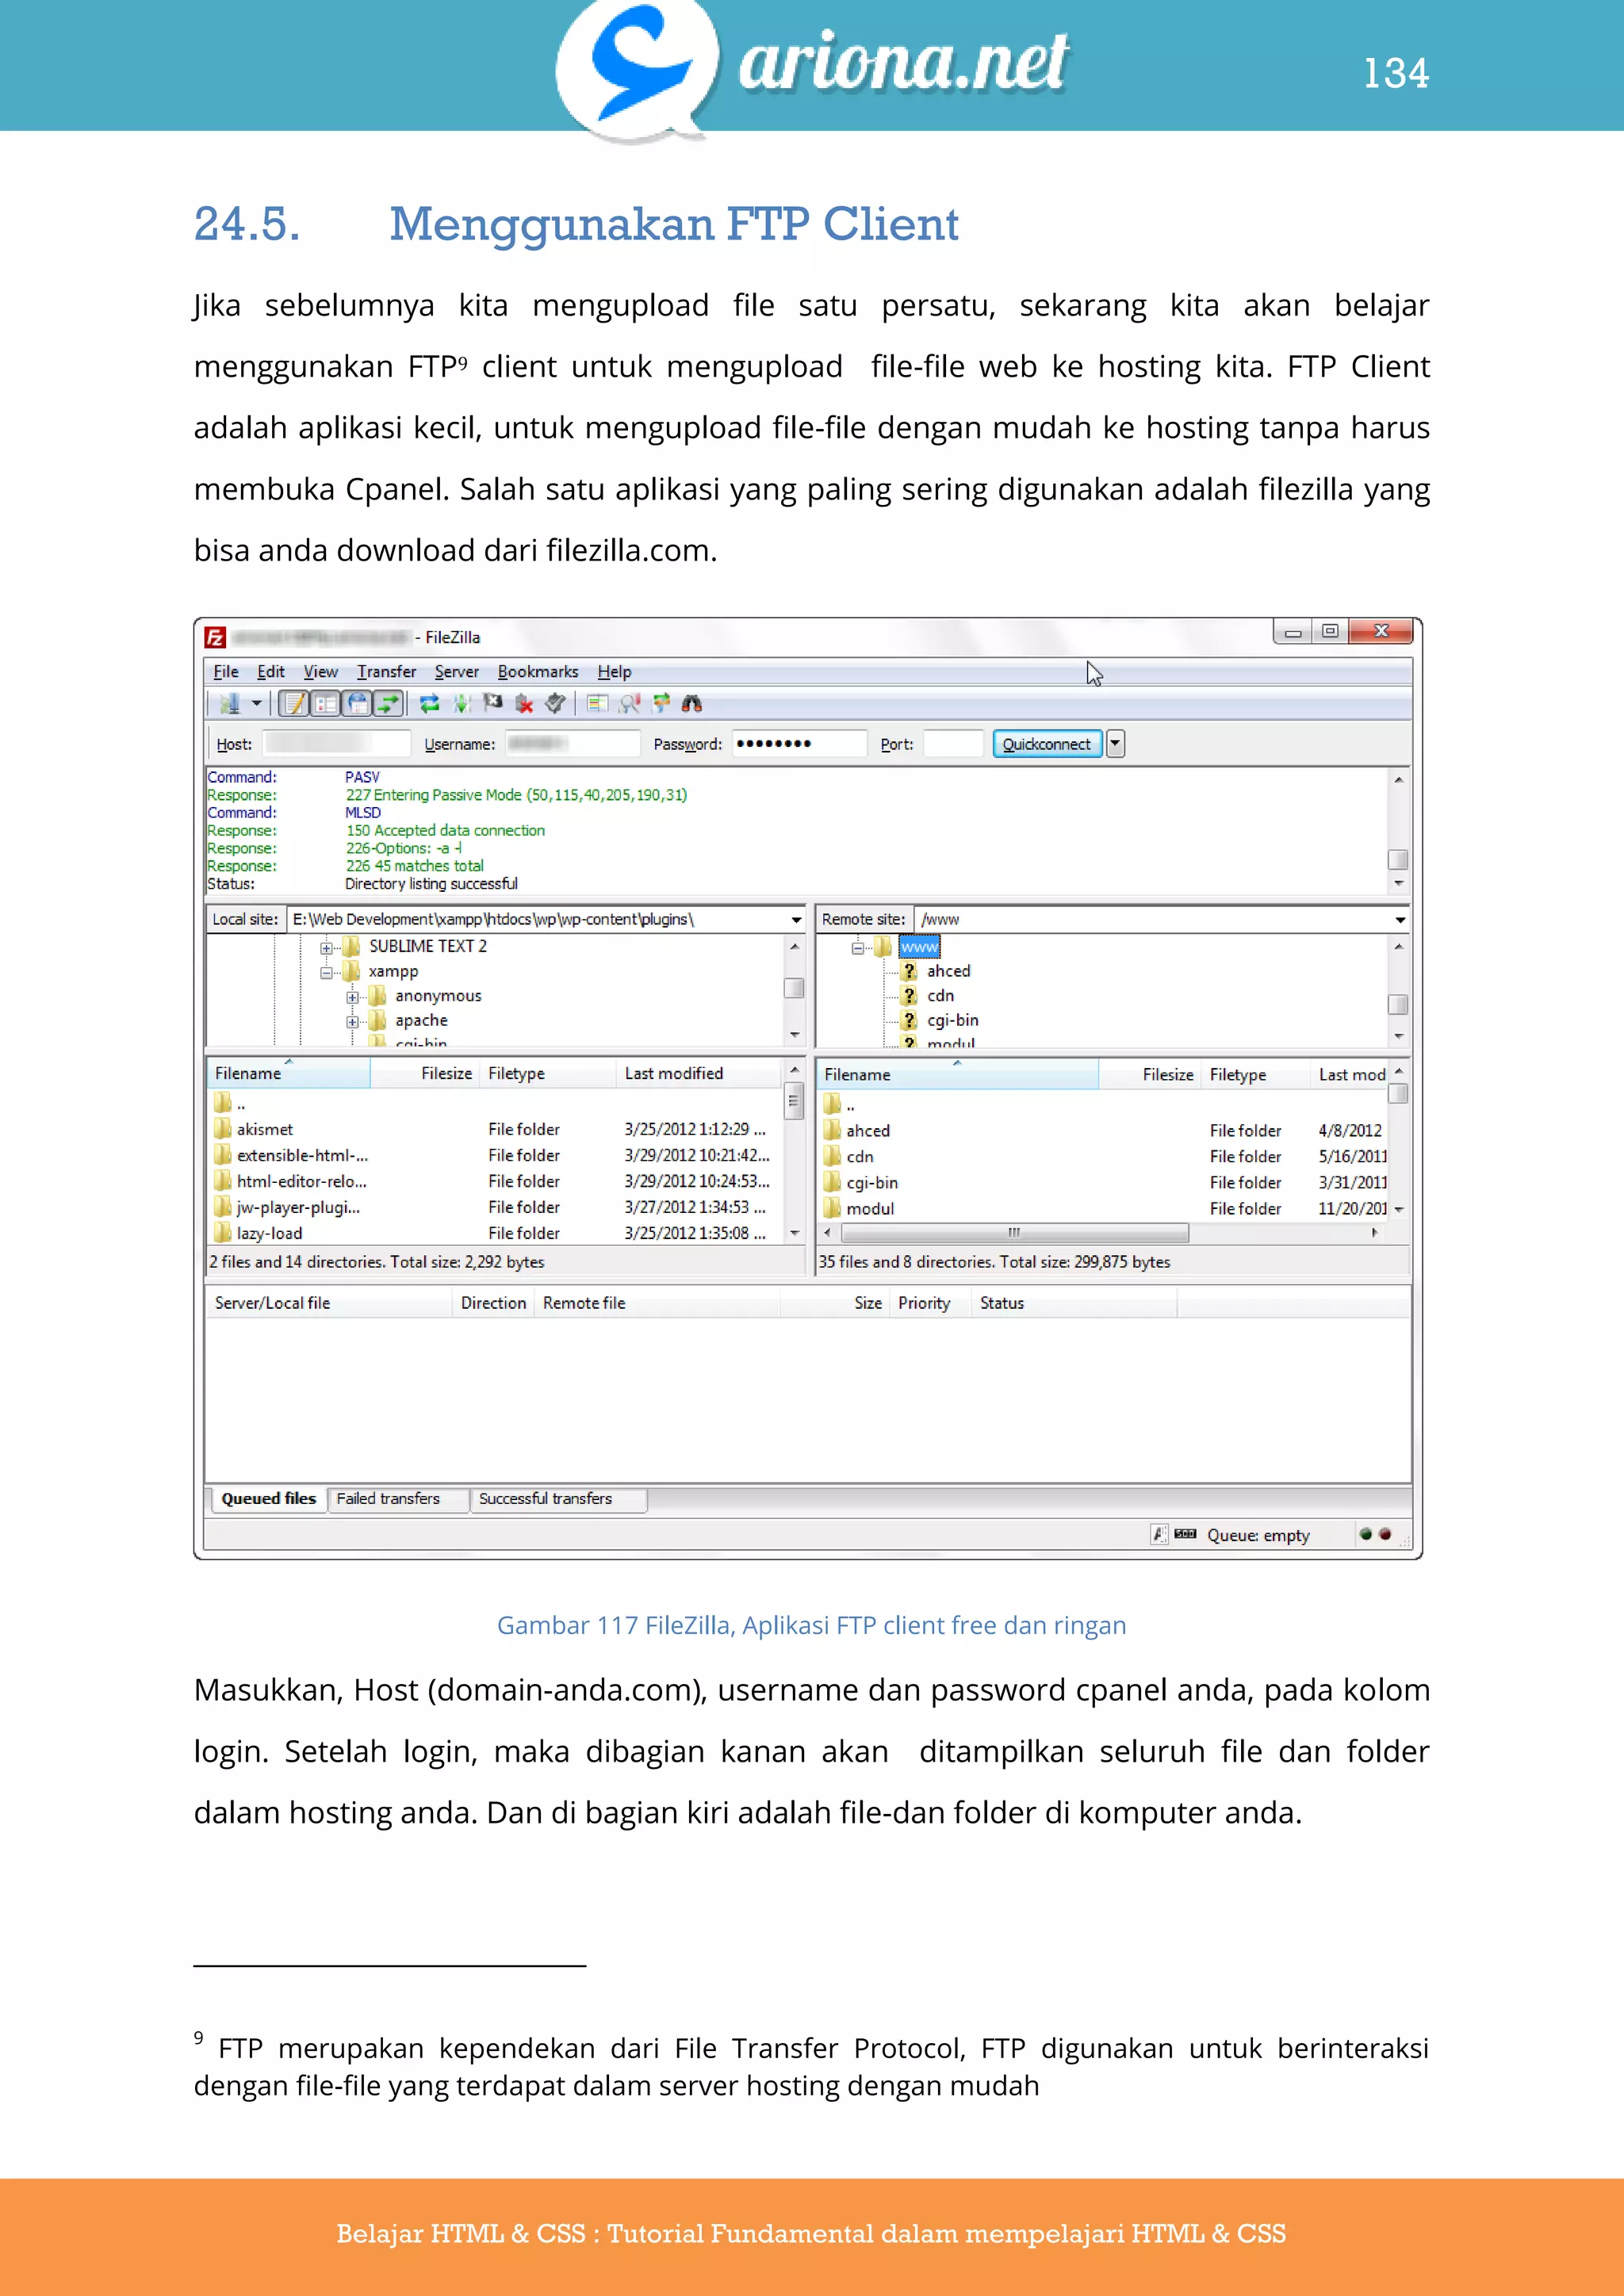
Task: Open the Transfer menu
Action: [x=386, y=672]
